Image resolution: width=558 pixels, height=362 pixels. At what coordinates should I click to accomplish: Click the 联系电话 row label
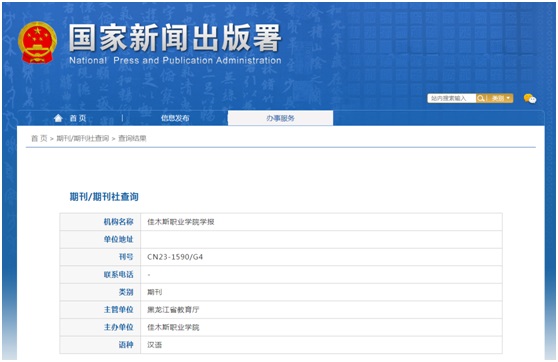pyautogui.click(x=119, y=275)
